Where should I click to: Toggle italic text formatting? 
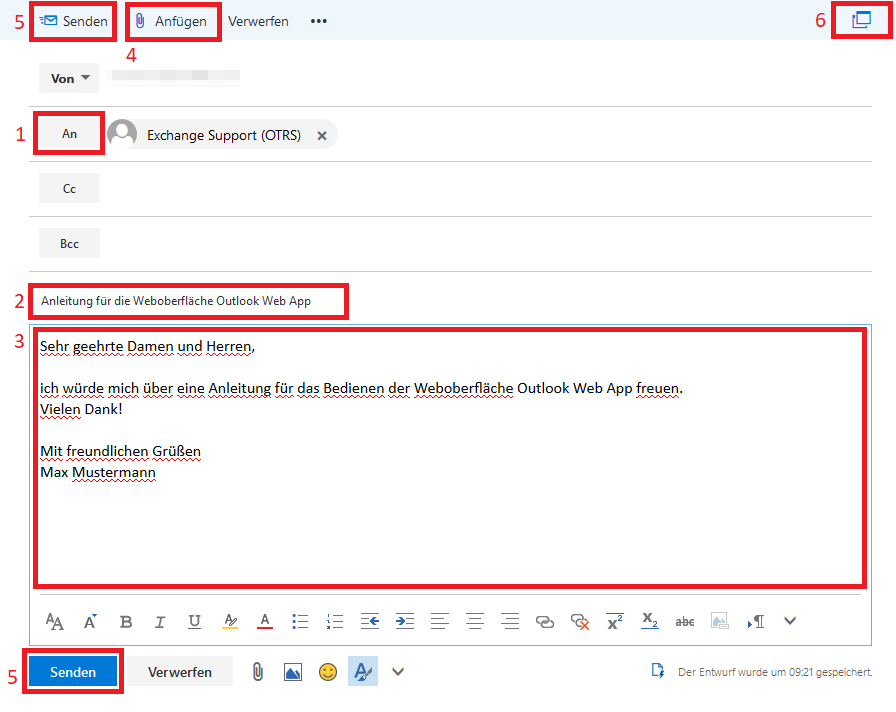point(160,621)
